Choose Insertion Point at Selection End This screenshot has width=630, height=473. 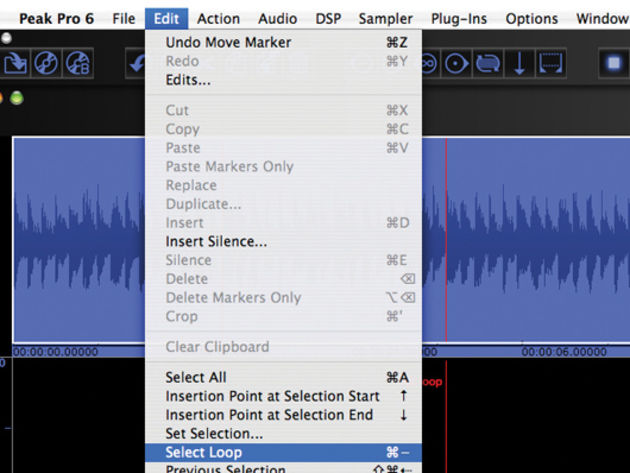(283, 415)
